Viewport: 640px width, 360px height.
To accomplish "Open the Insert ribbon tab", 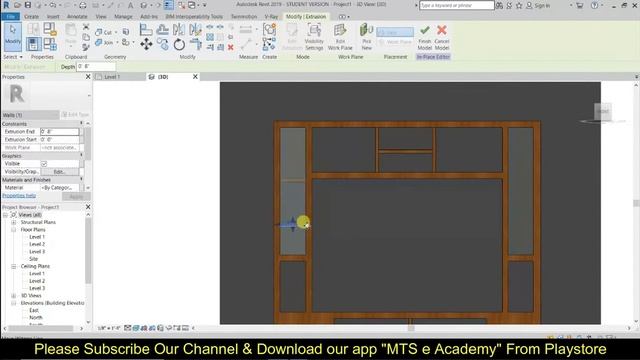I will pos(53,17).
